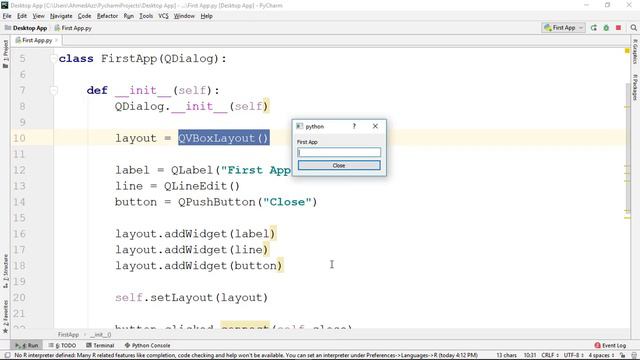Open Search Everywhere magnifier icon
The width and height of the screenshot is (640, 360).
[x=633, y=28]
